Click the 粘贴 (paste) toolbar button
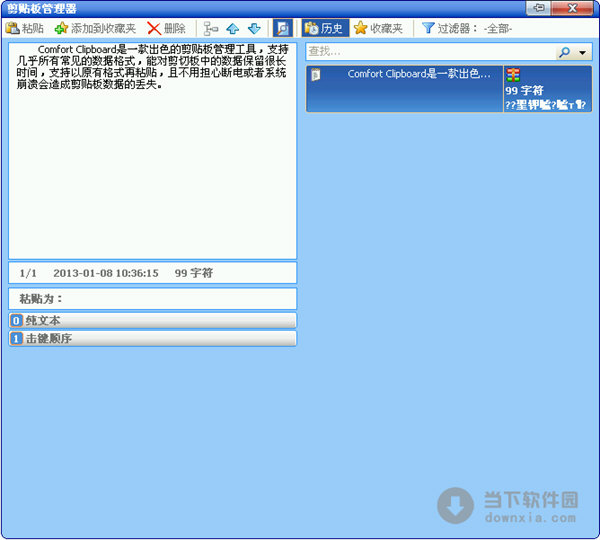 [25, 28]
